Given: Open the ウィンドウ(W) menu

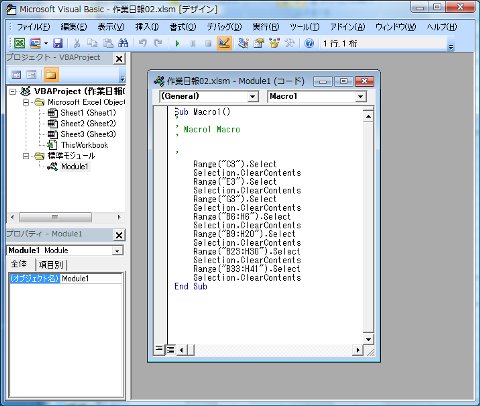Looking at the screenshot, I should click(x=396, y=27).
